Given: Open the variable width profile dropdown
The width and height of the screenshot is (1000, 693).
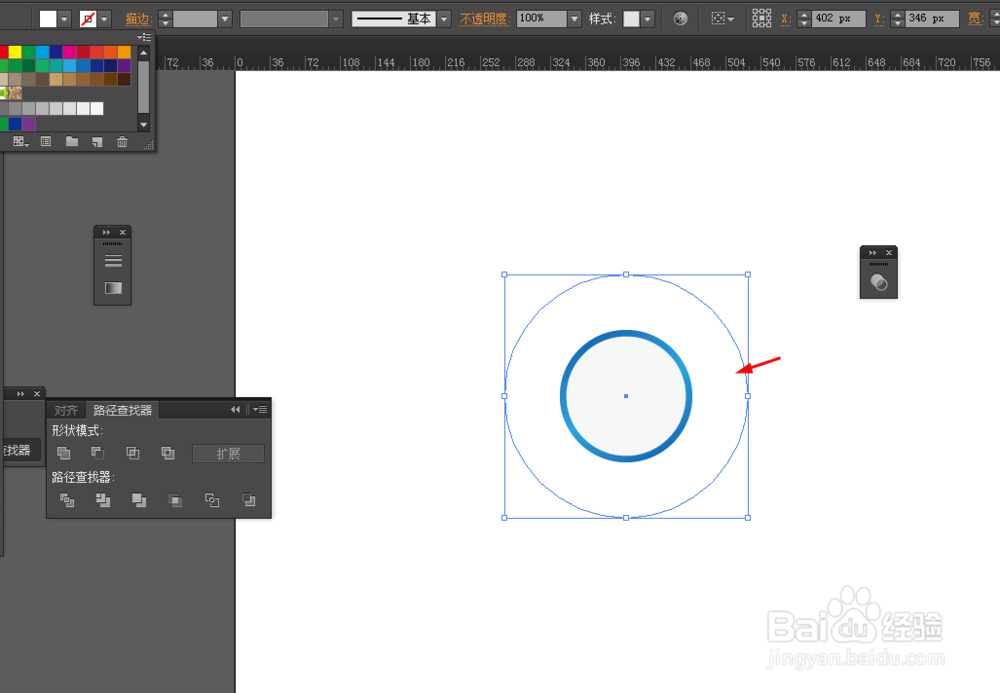Looking at the screenshot, I should tap(336, 19).
